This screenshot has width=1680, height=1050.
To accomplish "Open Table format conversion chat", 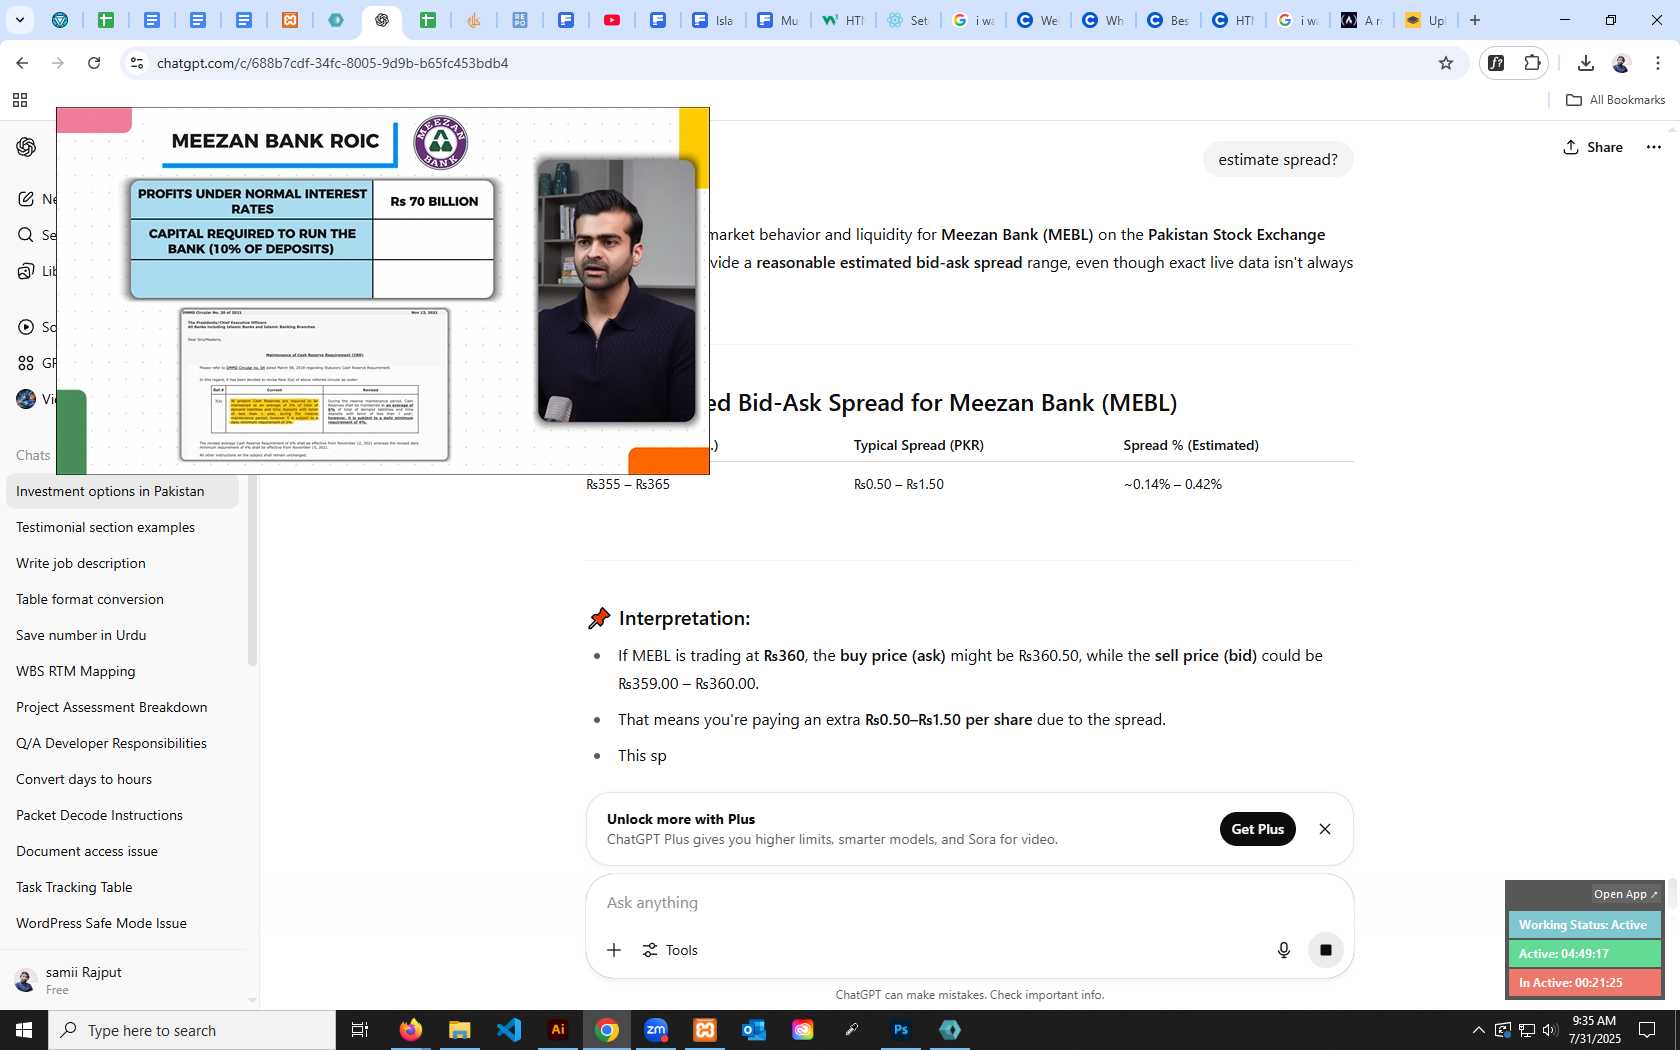I will pyautogui.click(x=122, y=599).
